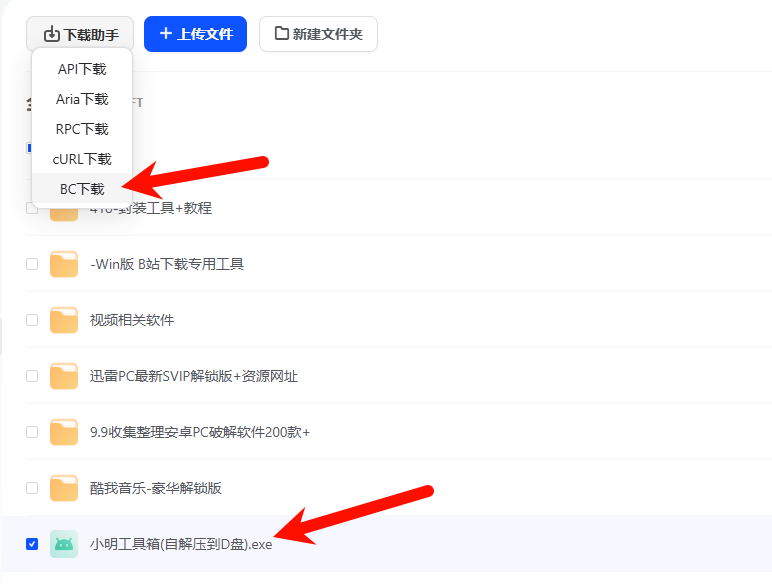Screen dimensions: 772x584
Task: Choose cURL下载 from the menu
Action: pyautogui.click(x=82, y=159)
